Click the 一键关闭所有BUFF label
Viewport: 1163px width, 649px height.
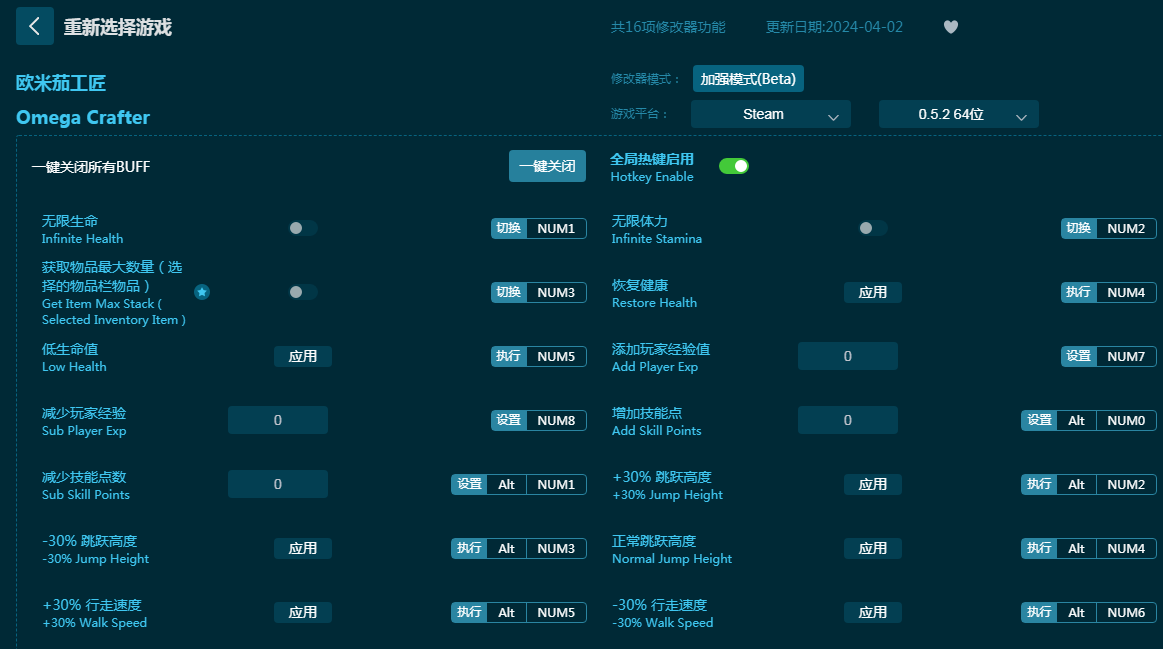click(x=90, y=167)
